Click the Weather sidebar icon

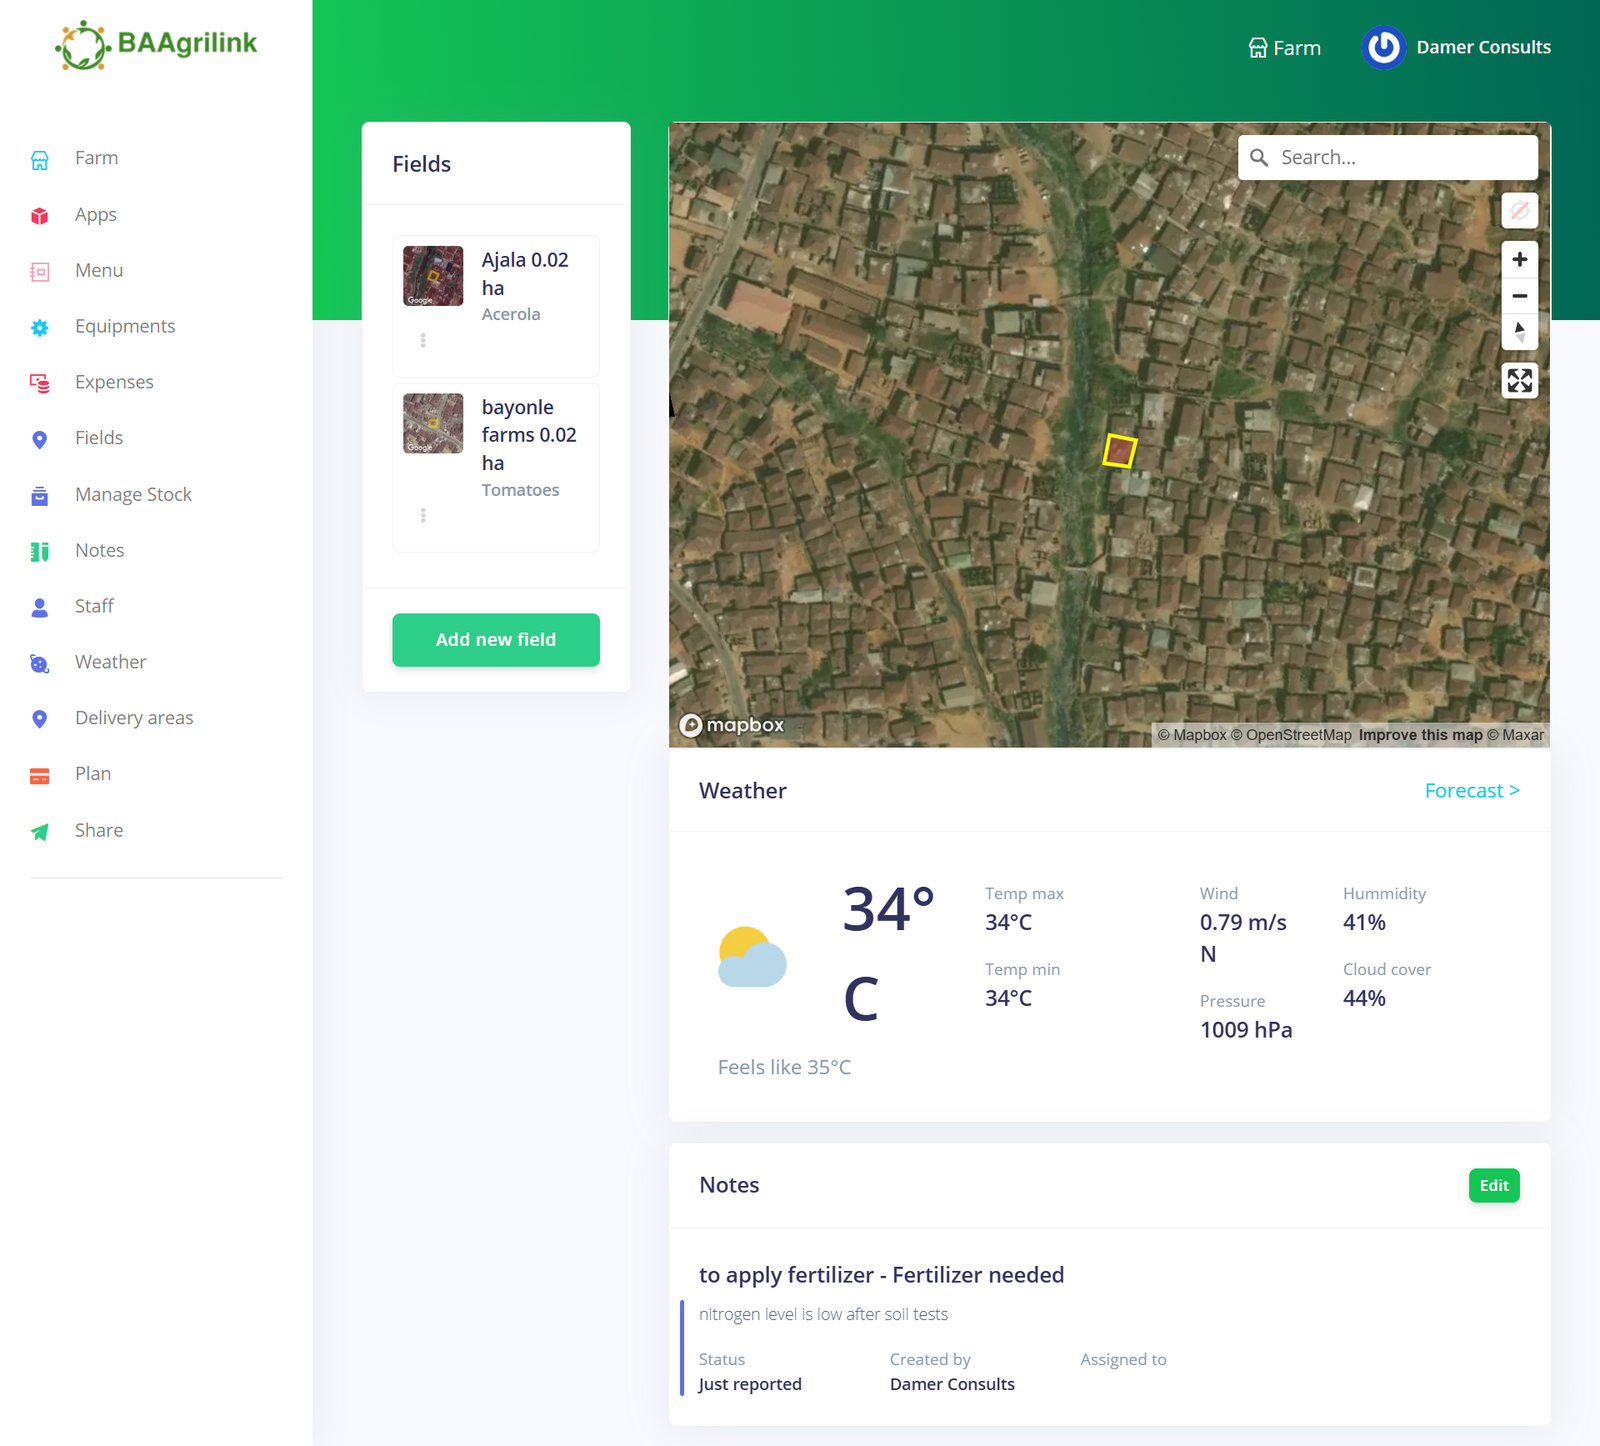pyautogui.click(x=40, y=663)
